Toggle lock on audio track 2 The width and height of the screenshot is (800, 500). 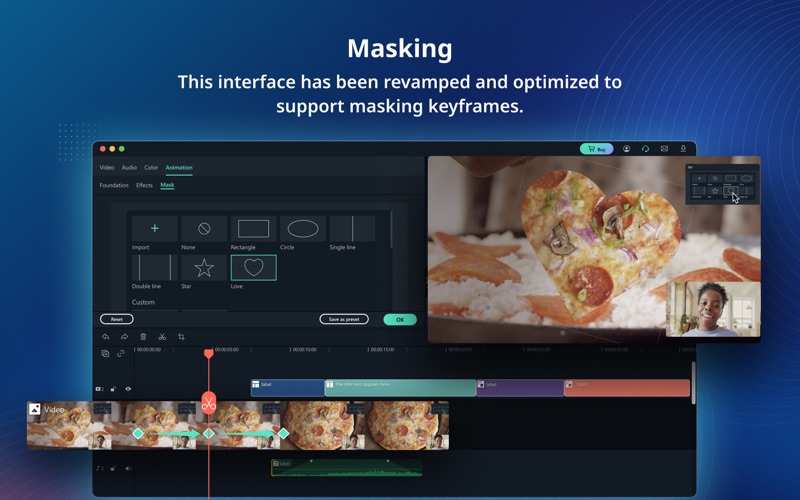[x=113, y=468]
